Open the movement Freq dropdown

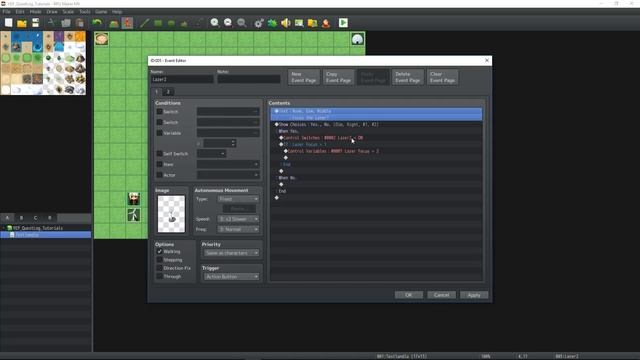pyautogui.click(x=238, y=229)
